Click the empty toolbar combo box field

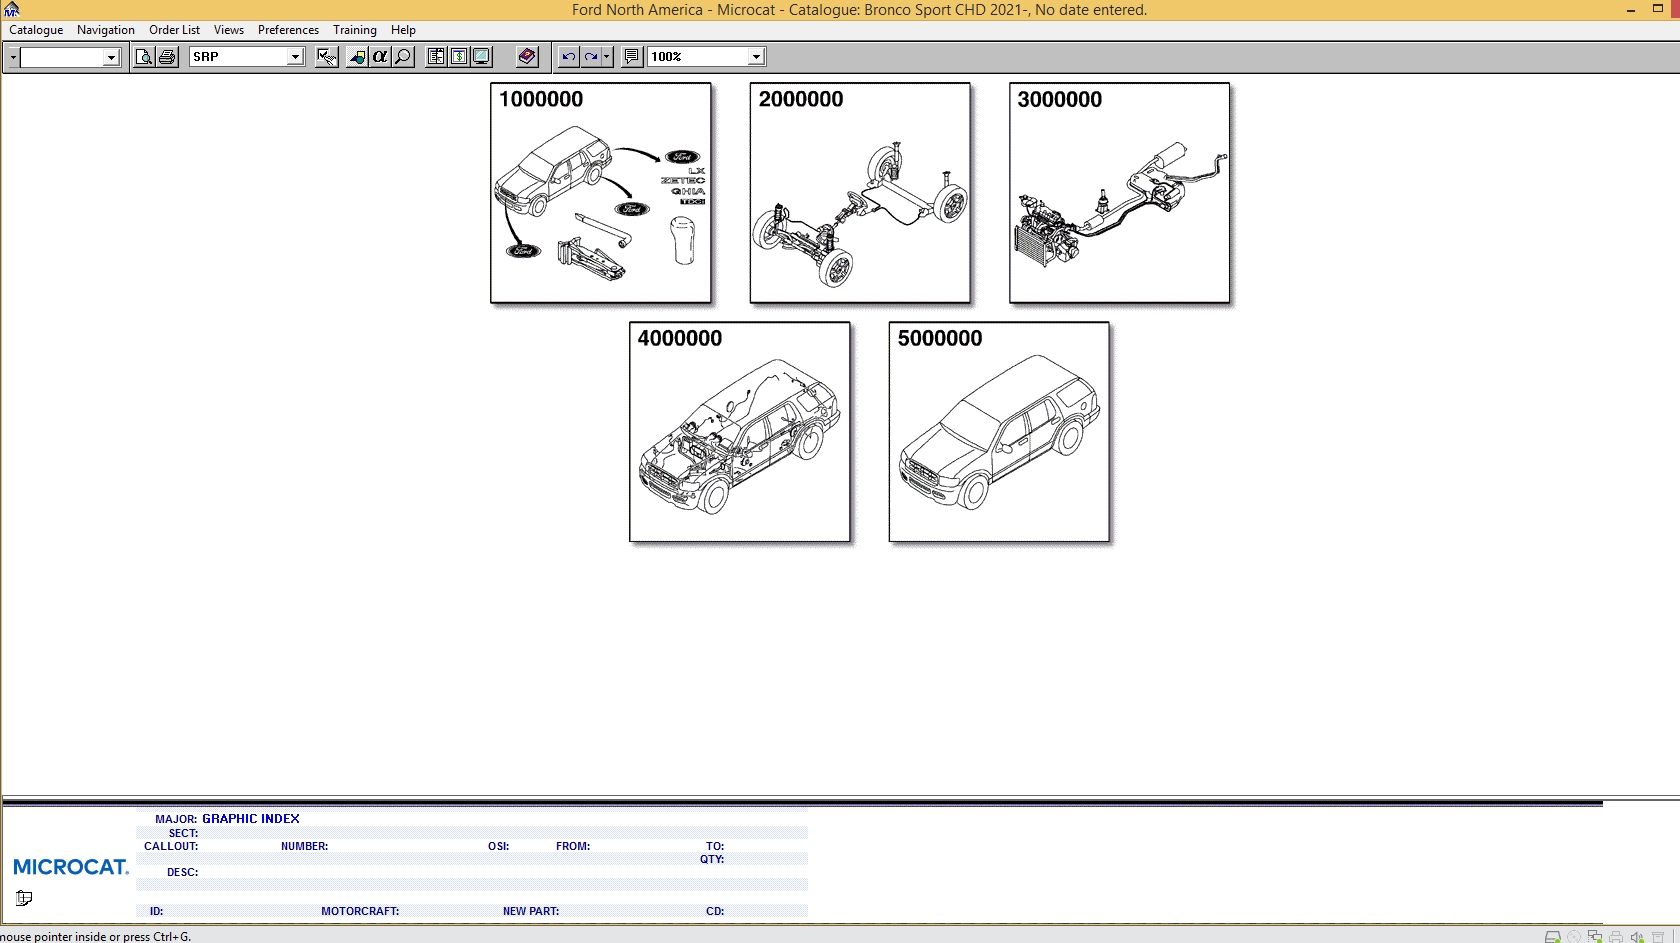(x=62, y=58)
